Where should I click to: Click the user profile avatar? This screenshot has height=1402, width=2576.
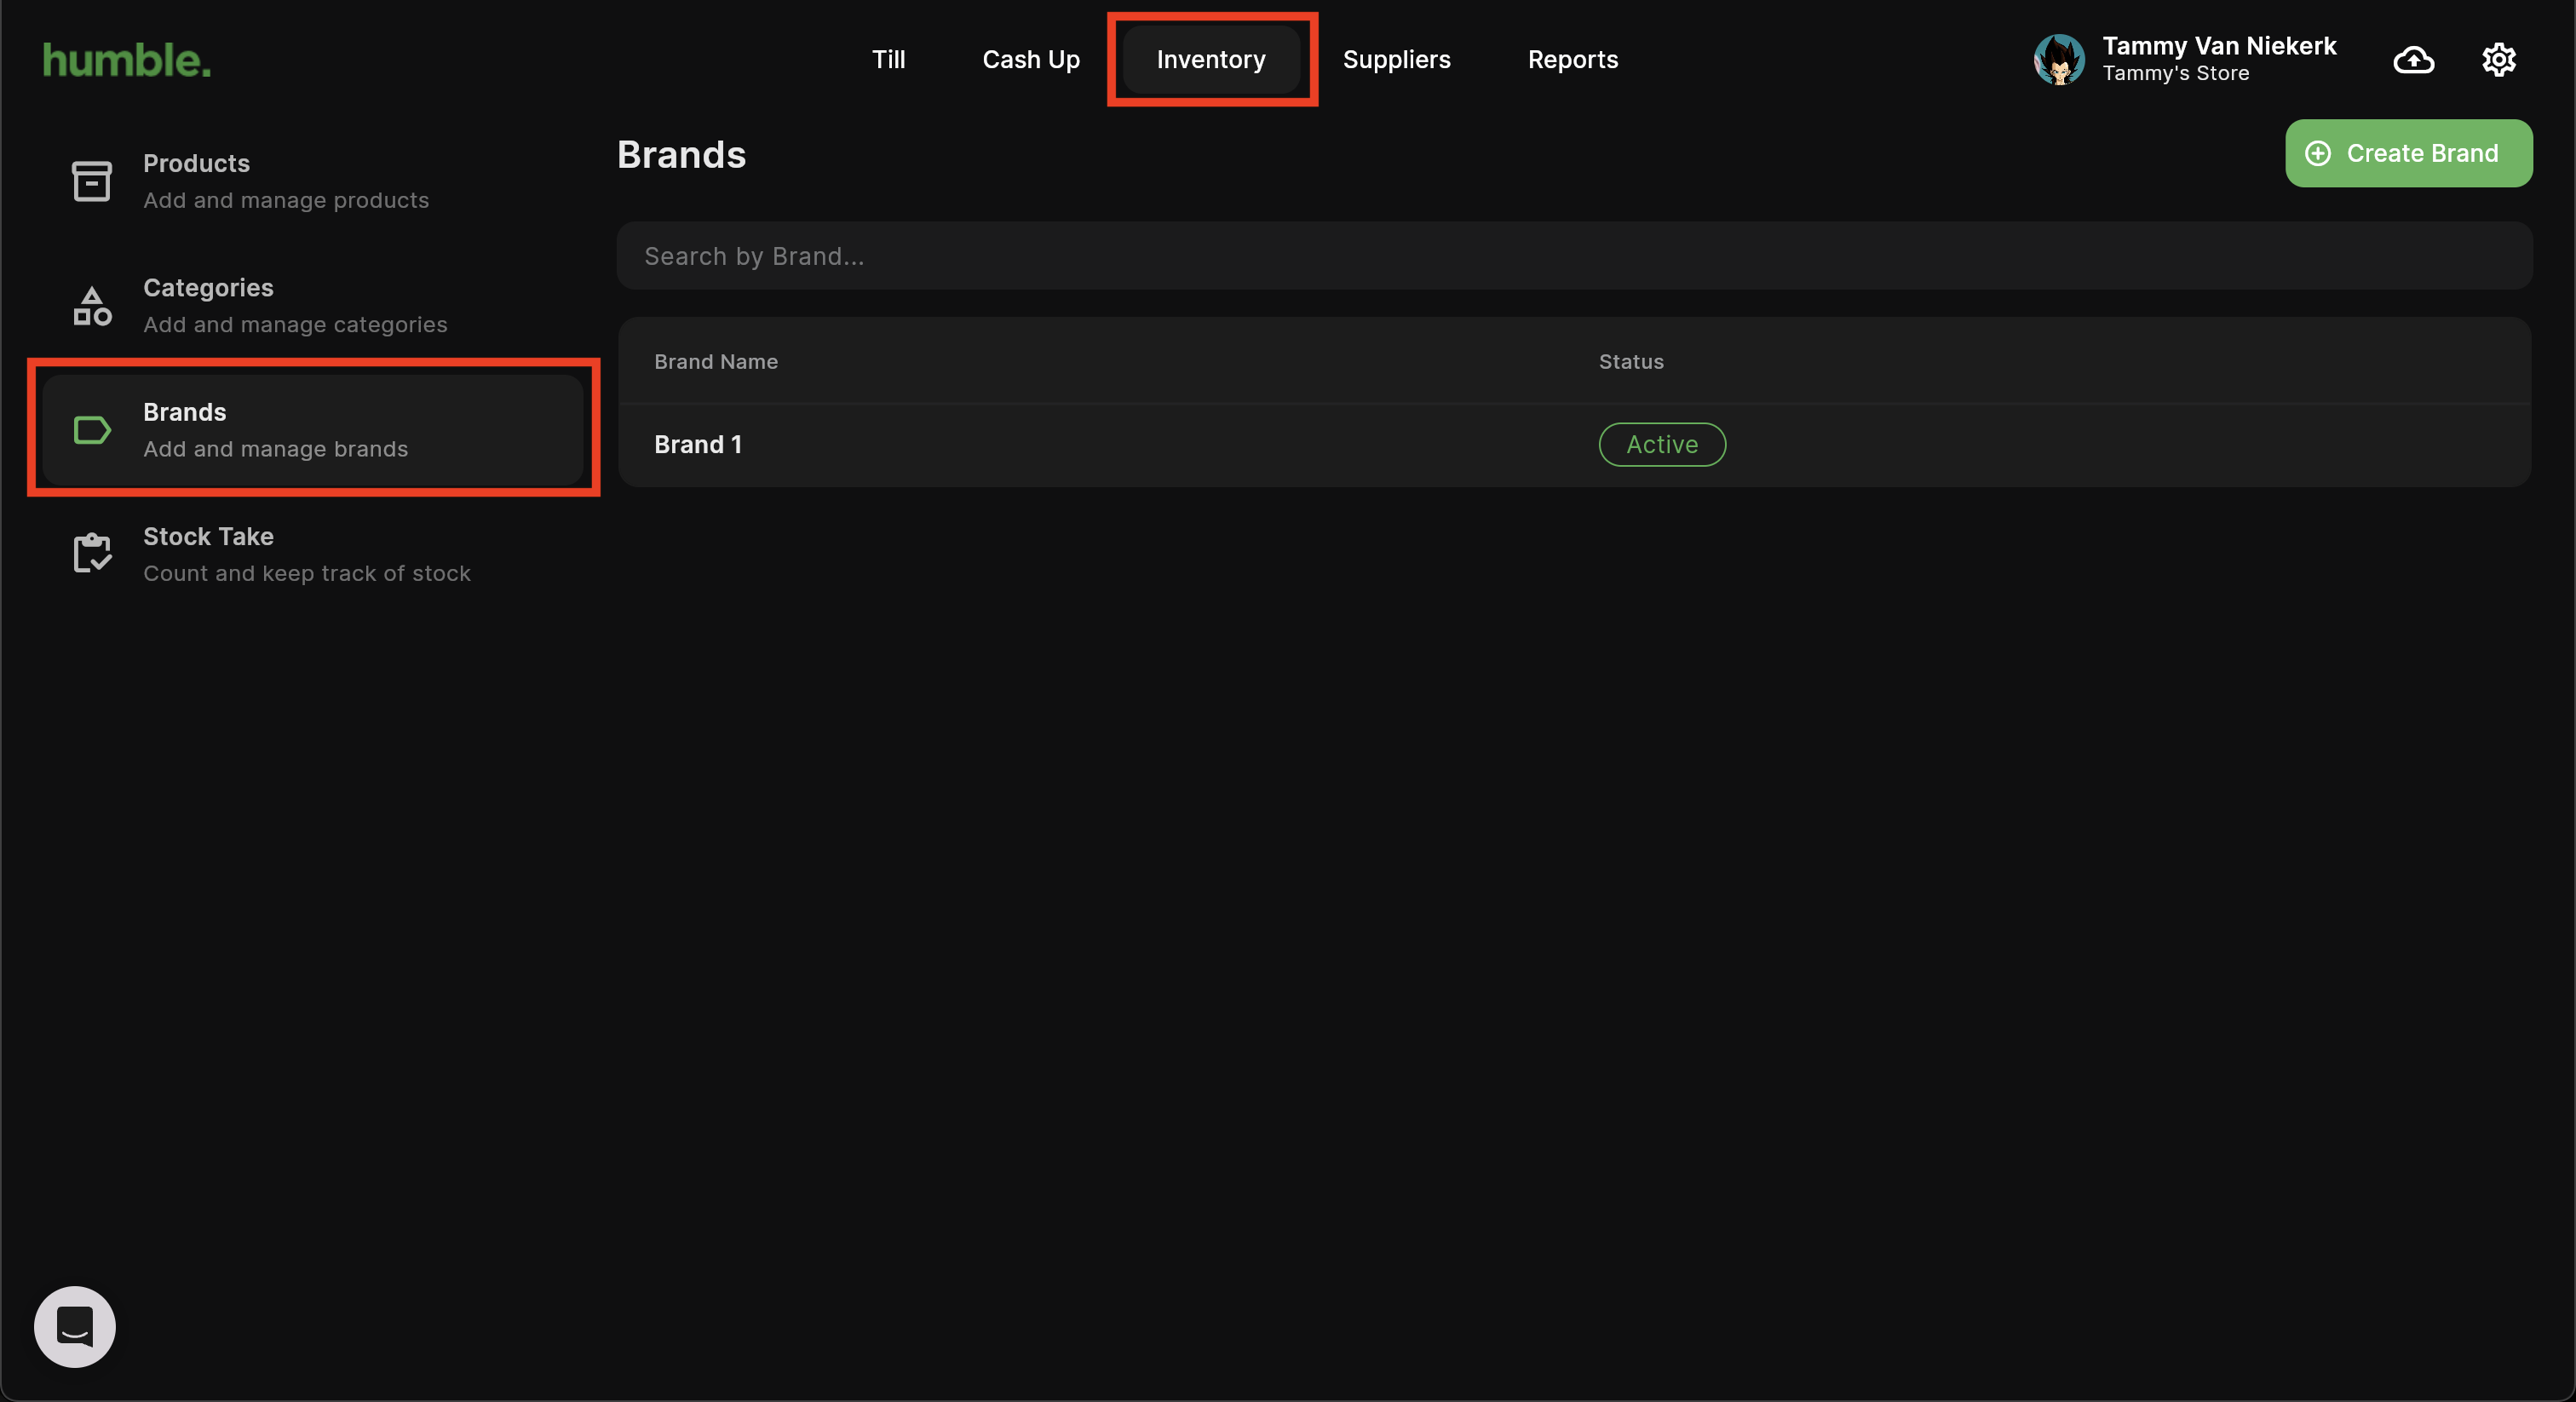pos(2059,59)
